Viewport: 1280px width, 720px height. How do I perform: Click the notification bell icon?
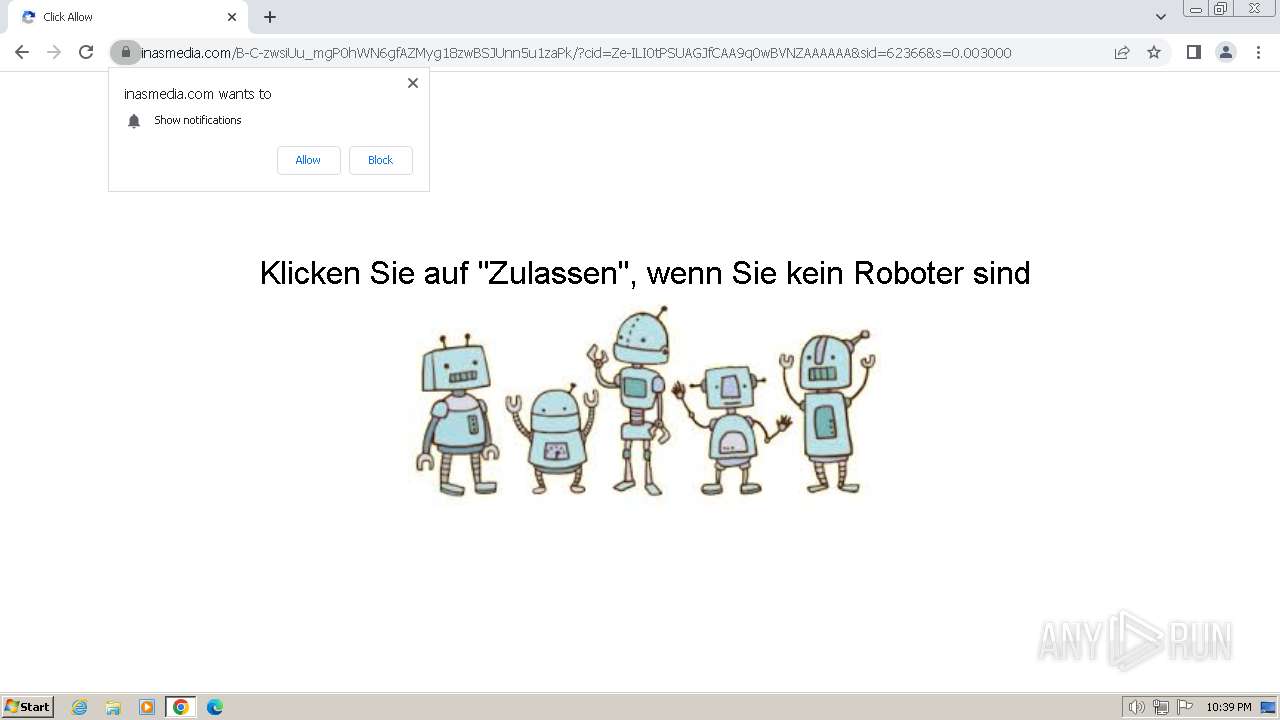pyautogui.click(x=134, y=121)
